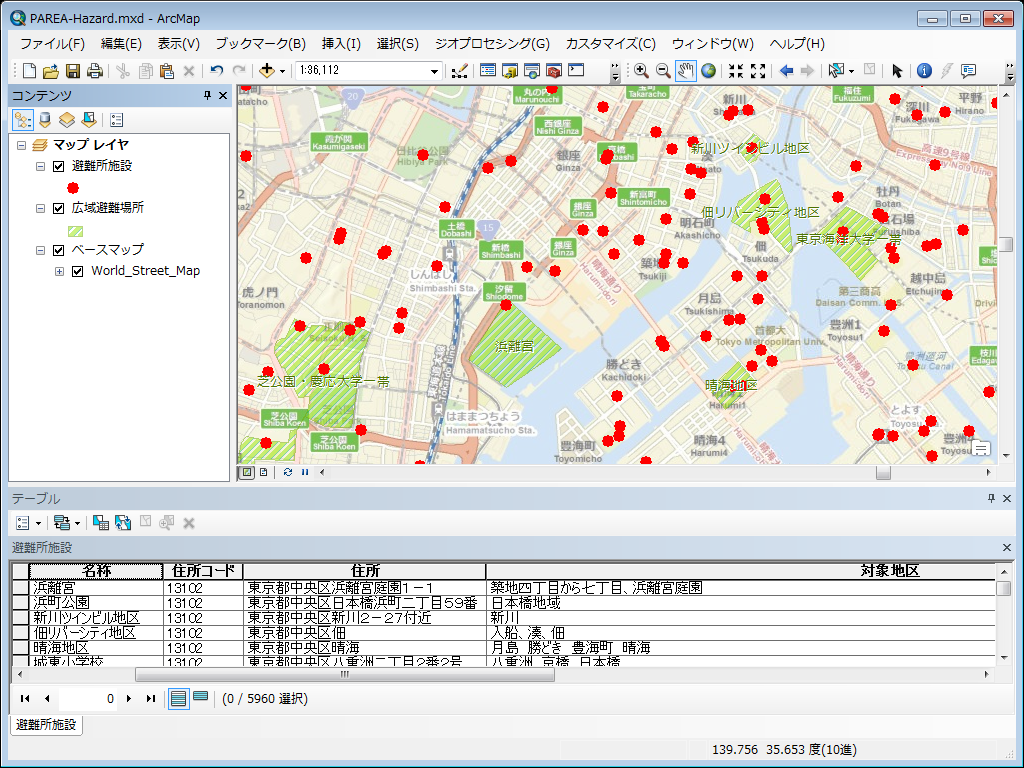The height and width of the screenshot is (768, 1024).
Task: Click Switch Selection in table toolbar
Action: [123, 522]
